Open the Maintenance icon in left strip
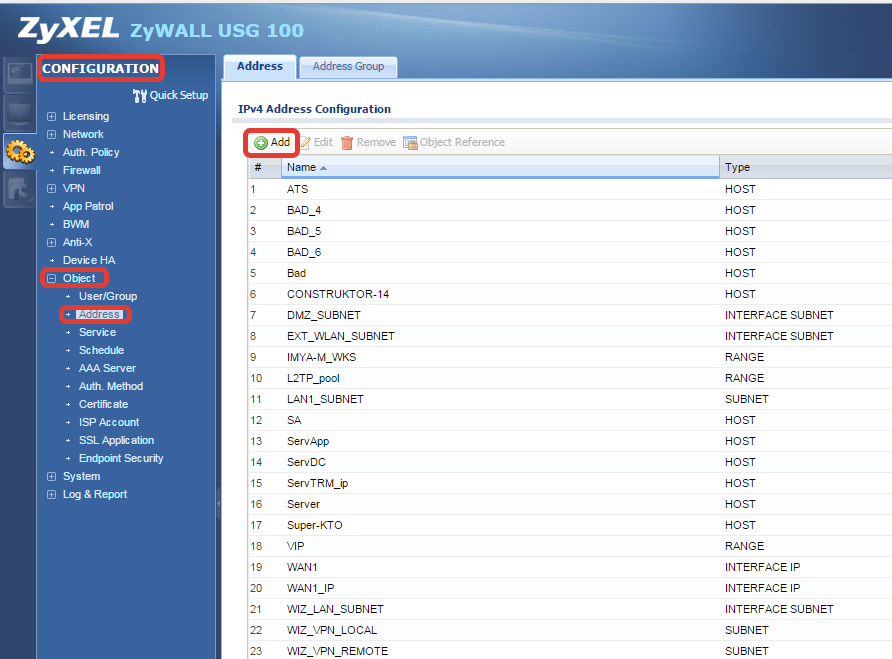 (x=20, y=190)
